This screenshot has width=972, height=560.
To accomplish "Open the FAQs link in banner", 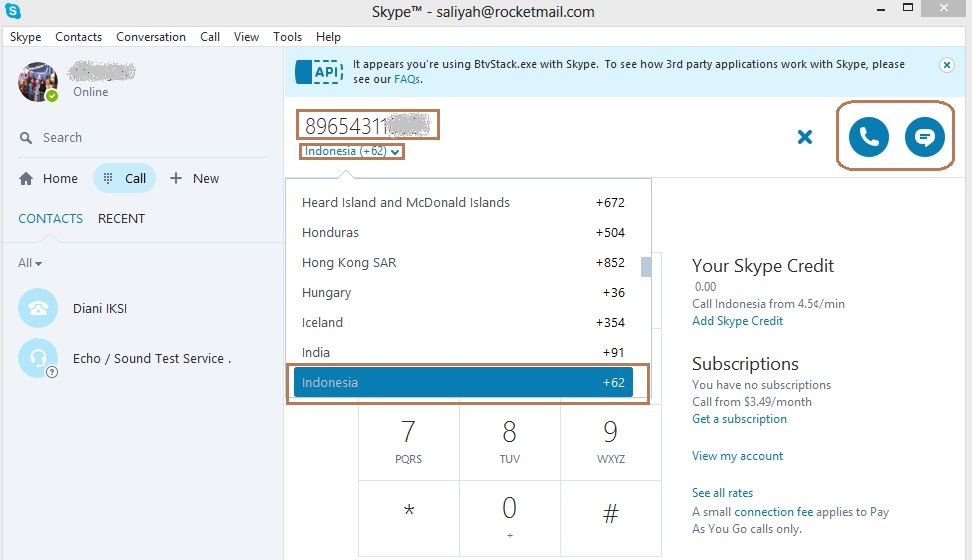I will [x=407, y=79].
